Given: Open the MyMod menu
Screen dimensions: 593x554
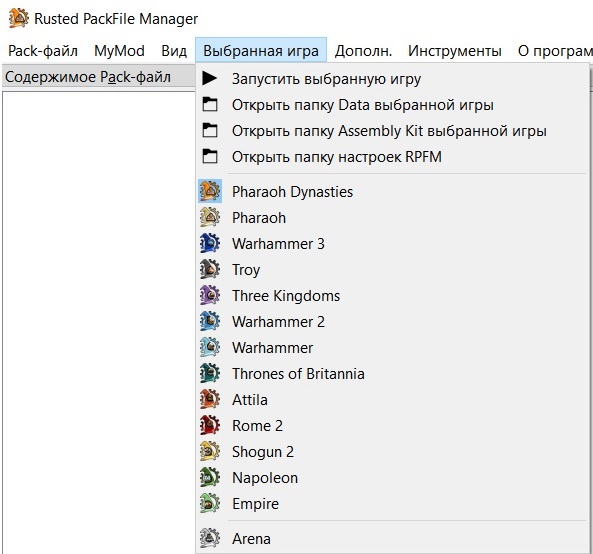Looking at the screenshot, I should (120, 51).
